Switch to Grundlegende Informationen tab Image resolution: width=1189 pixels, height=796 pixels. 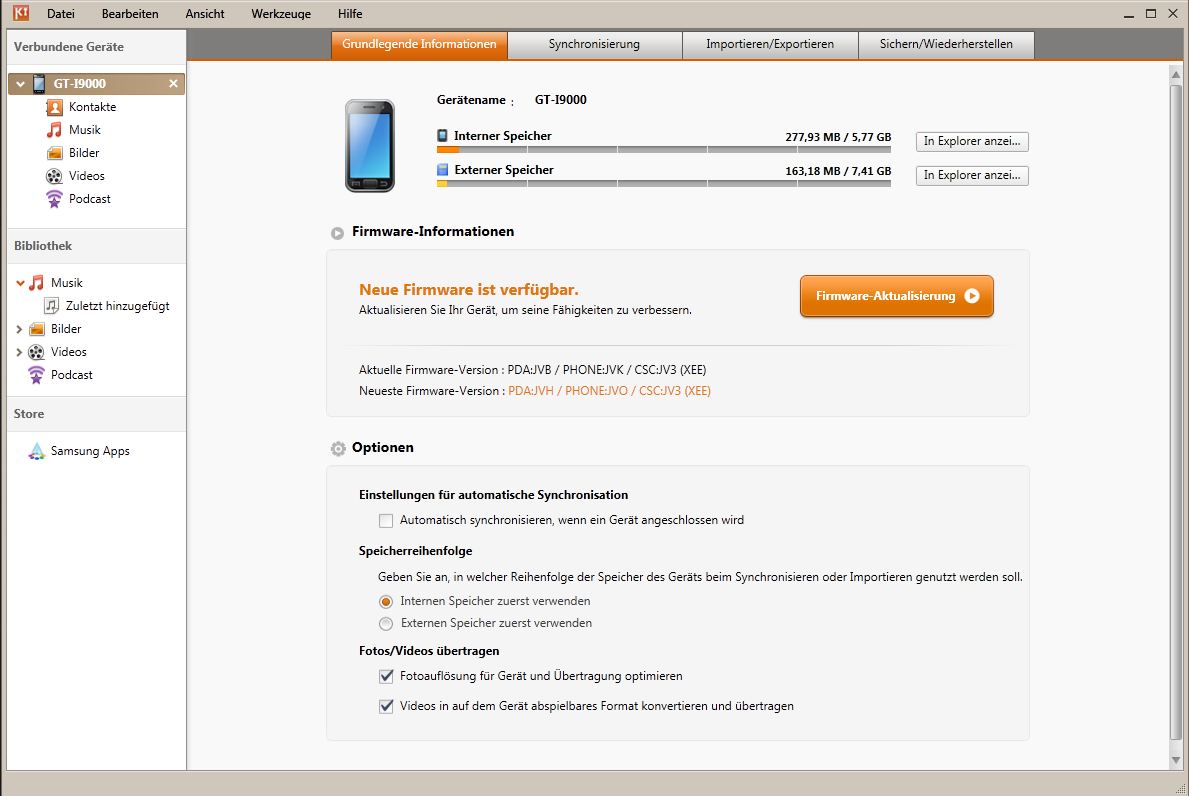point(419,45)
